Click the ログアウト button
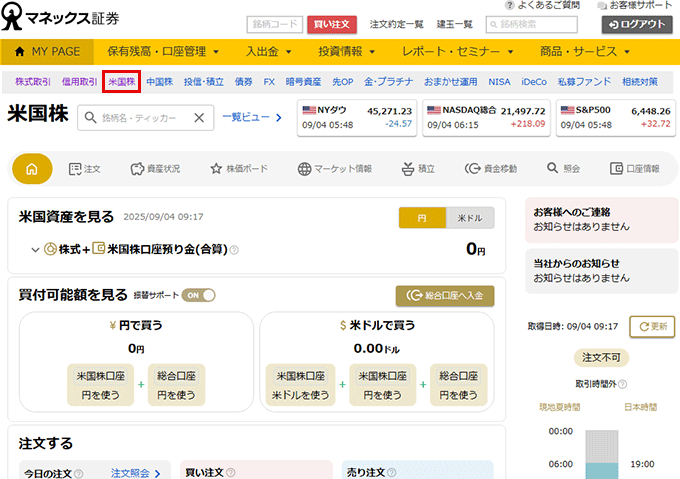 pyautogui.click(x=637, y=24)
